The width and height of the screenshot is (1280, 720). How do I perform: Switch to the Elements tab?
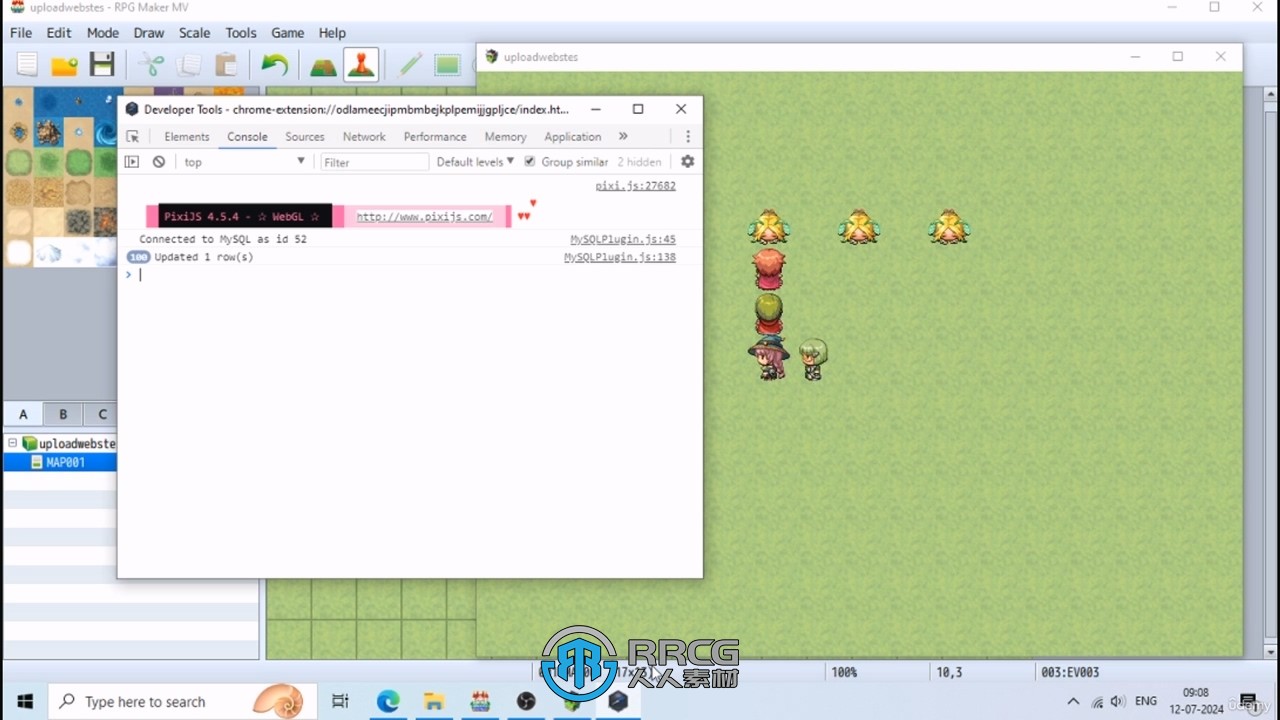tap(187, 137)
